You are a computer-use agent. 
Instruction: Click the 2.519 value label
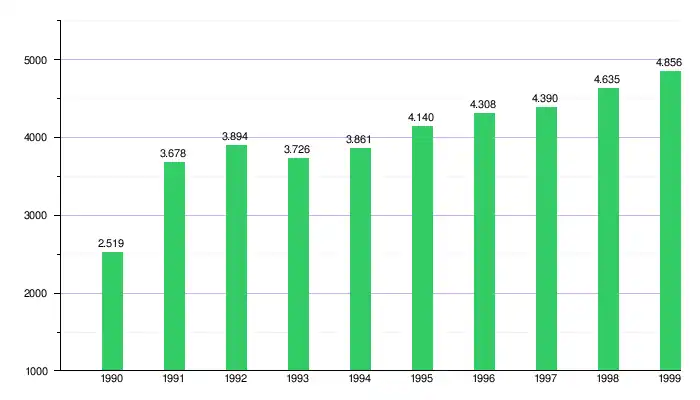111,243
